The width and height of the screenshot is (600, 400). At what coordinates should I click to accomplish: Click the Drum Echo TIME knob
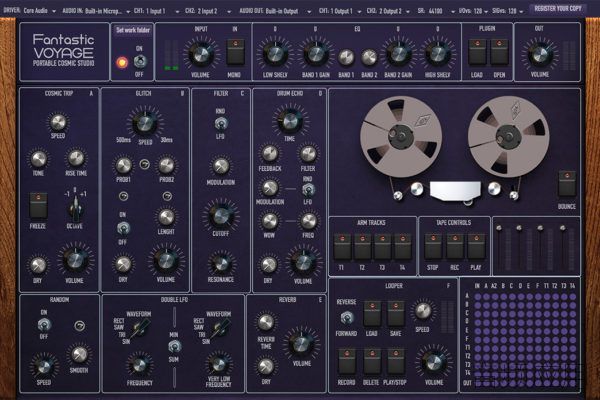pos(290,122)
